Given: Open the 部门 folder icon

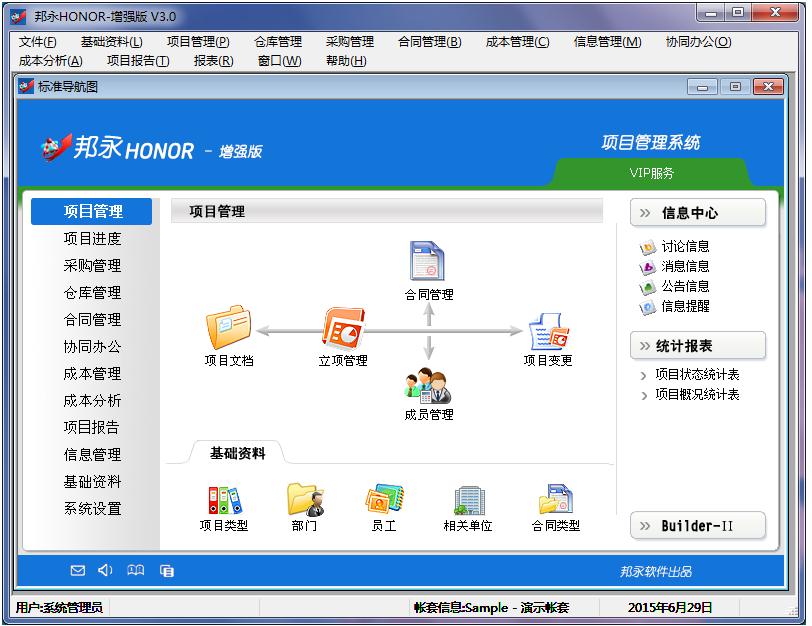Looking at the screenshot, I should [x=304, y=499].
